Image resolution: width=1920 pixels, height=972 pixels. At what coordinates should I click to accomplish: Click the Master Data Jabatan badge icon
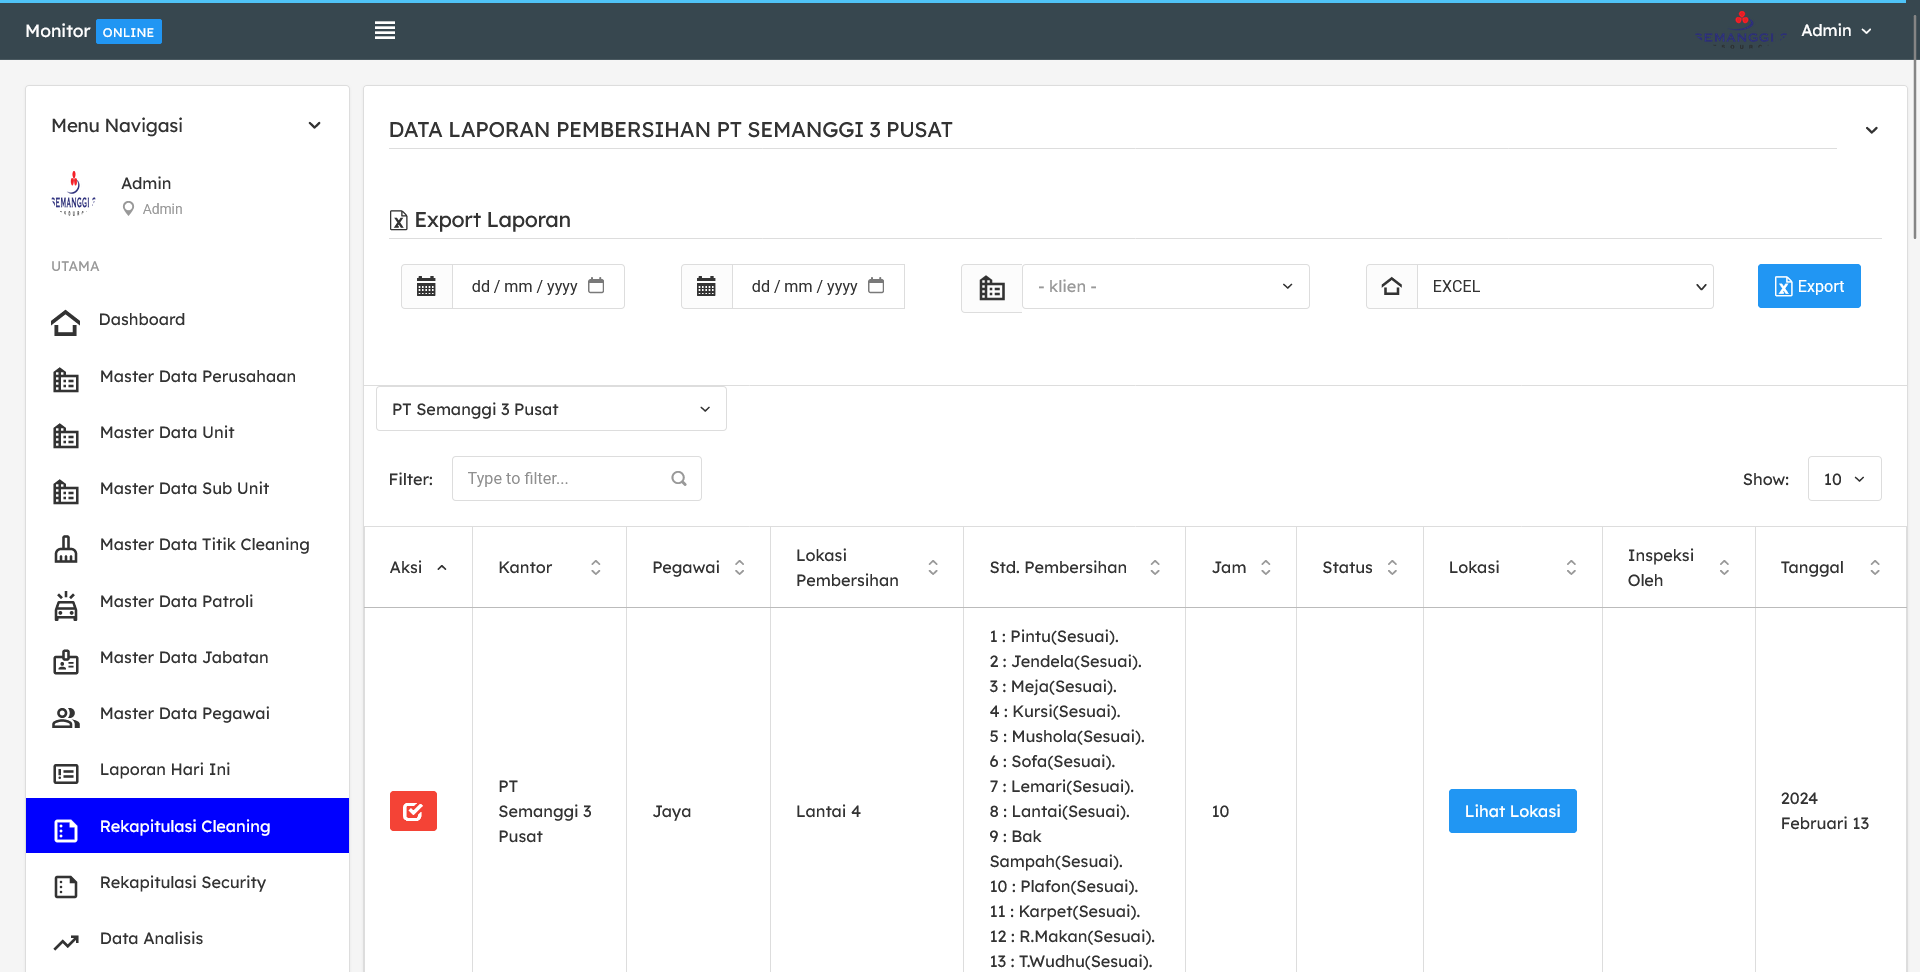(66, 661)
